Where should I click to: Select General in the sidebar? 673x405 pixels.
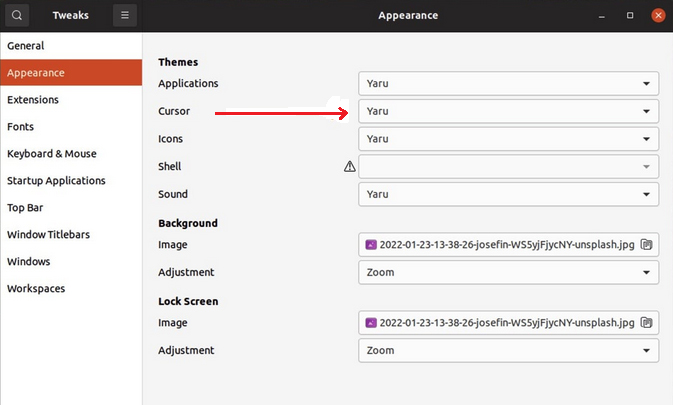click(71, 46)
